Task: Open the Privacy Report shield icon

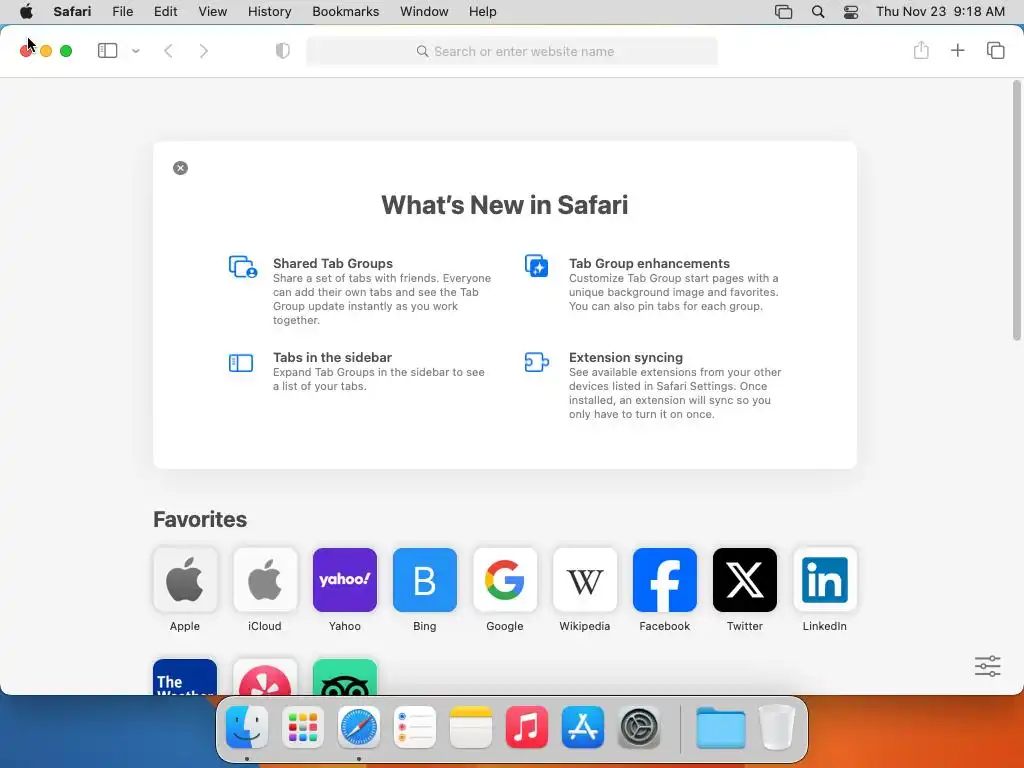Action: [282, 51]
